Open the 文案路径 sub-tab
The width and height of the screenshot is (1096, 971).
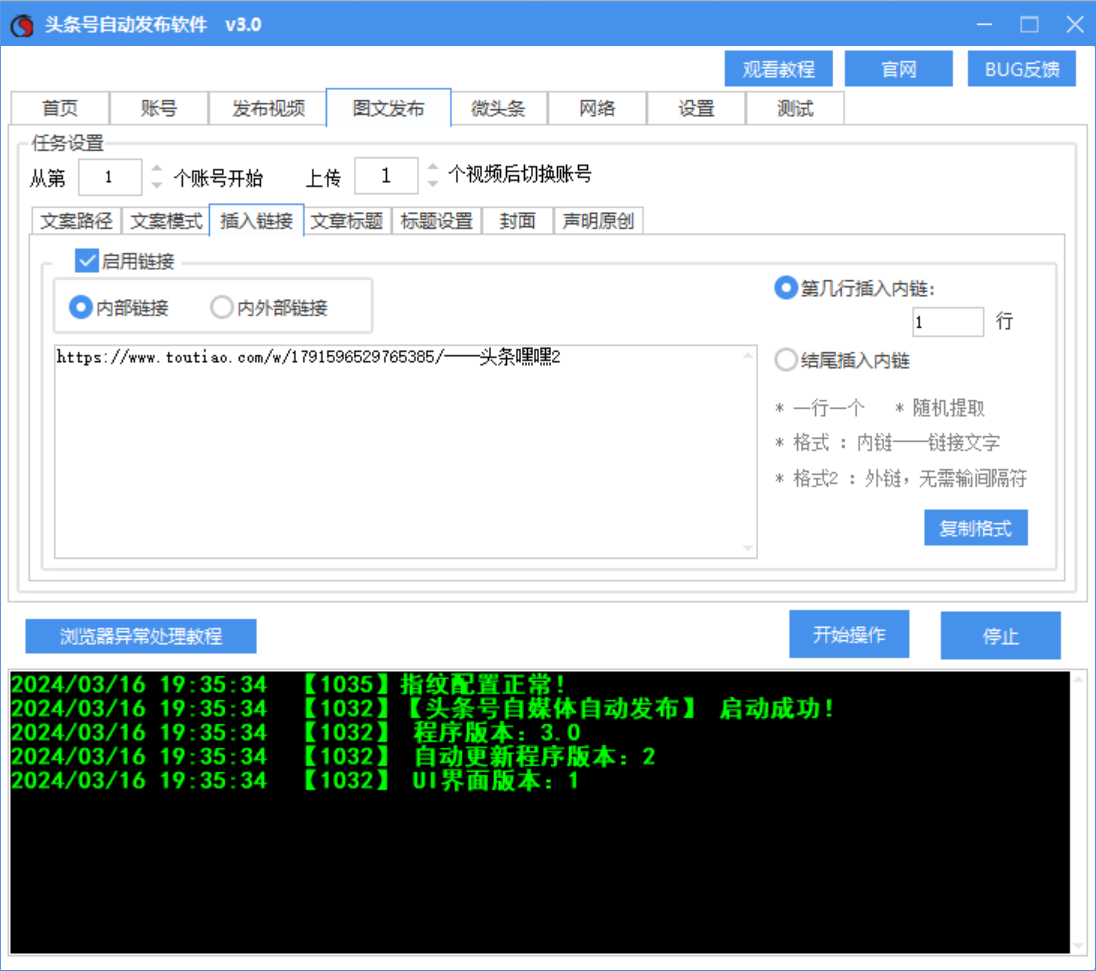(x=76, y=221)
